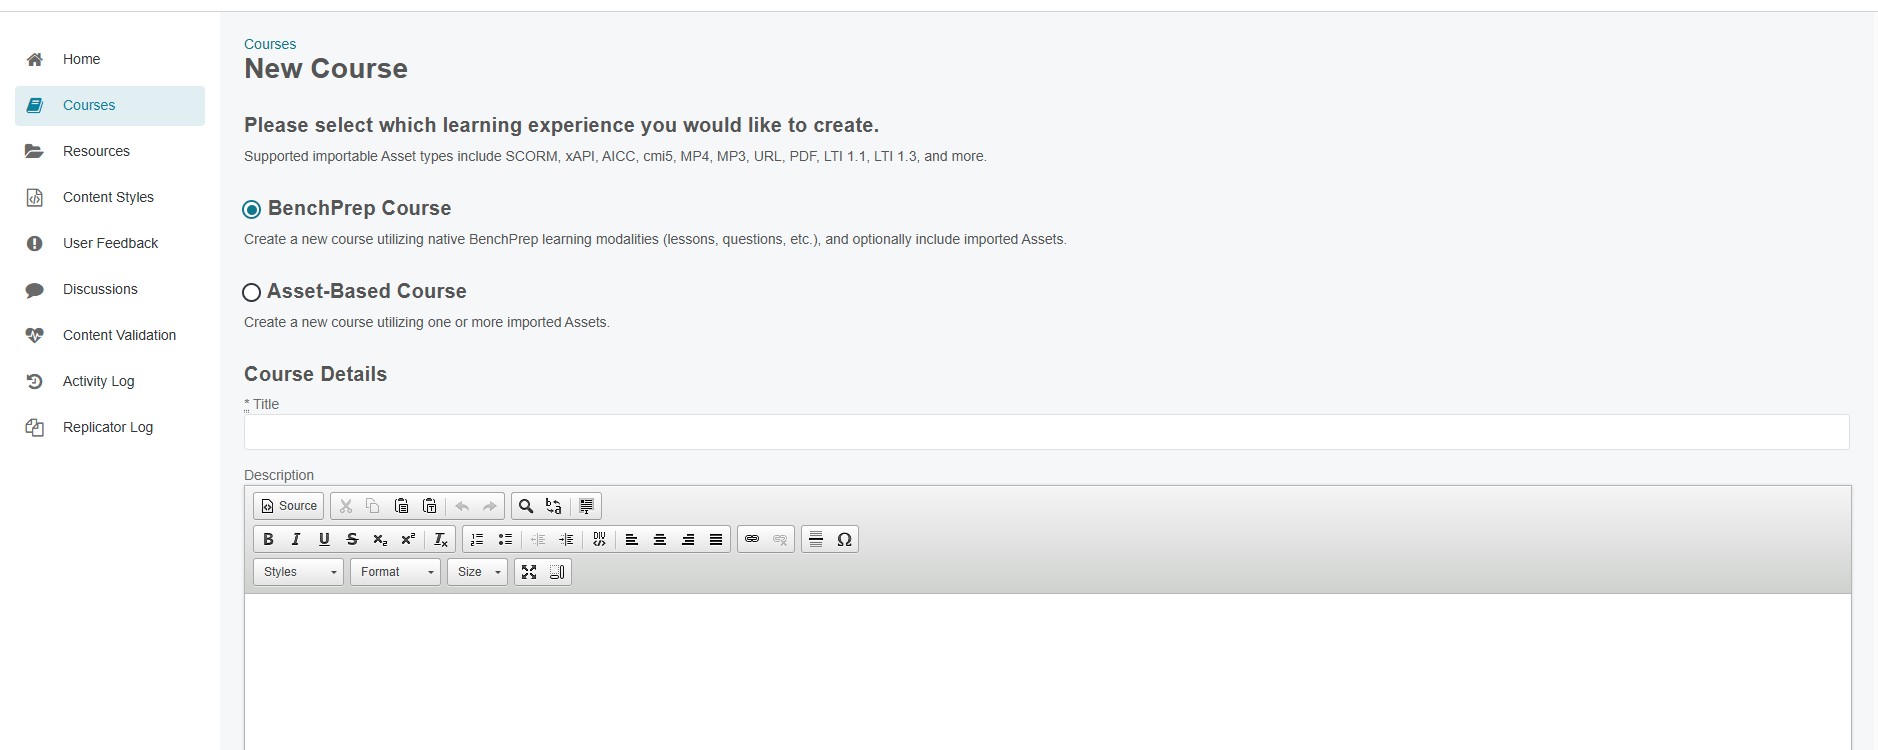Redo the edit in the description editor
This screenshot has width=1878, height=750.
[490, 506]
